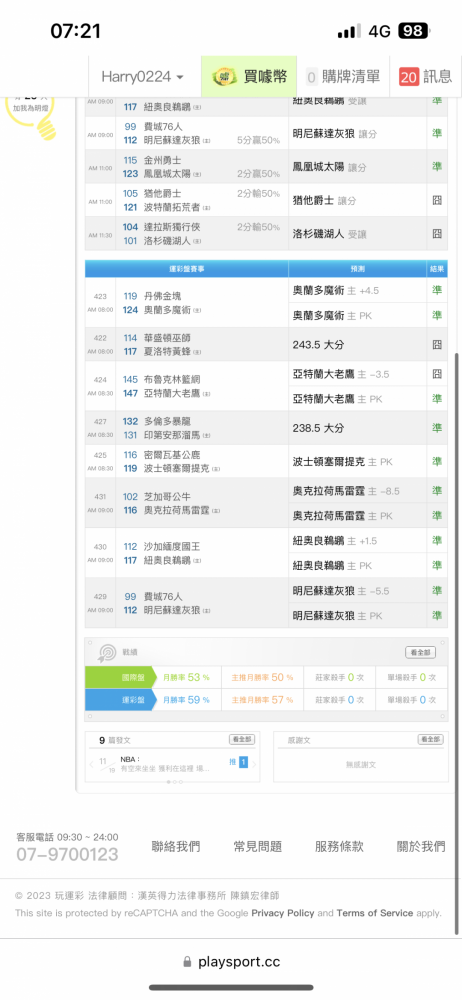Click the address bar lock icon

(x=187, y=962)
